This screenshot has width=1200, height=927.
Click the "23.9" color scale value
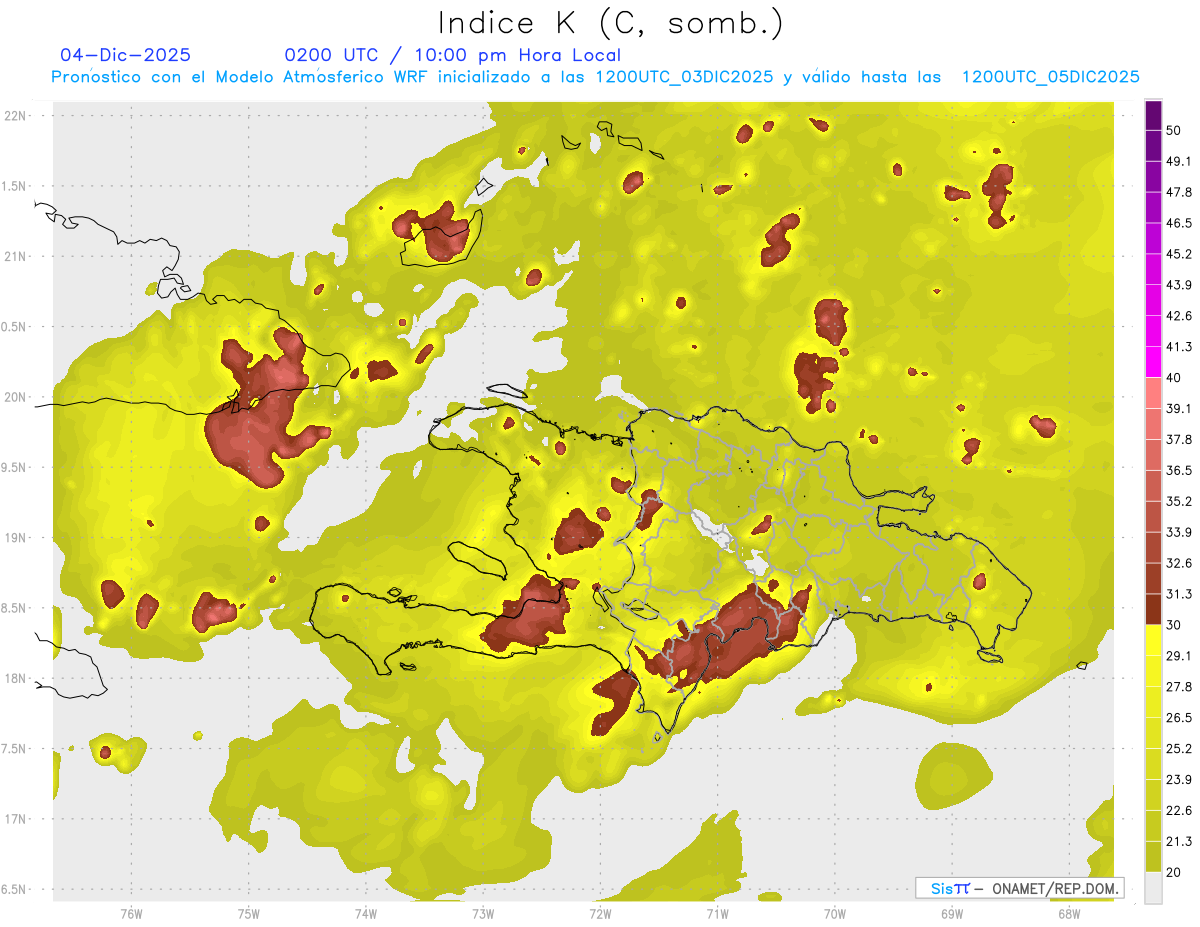pyautogui.click(x=1179, y=780)
